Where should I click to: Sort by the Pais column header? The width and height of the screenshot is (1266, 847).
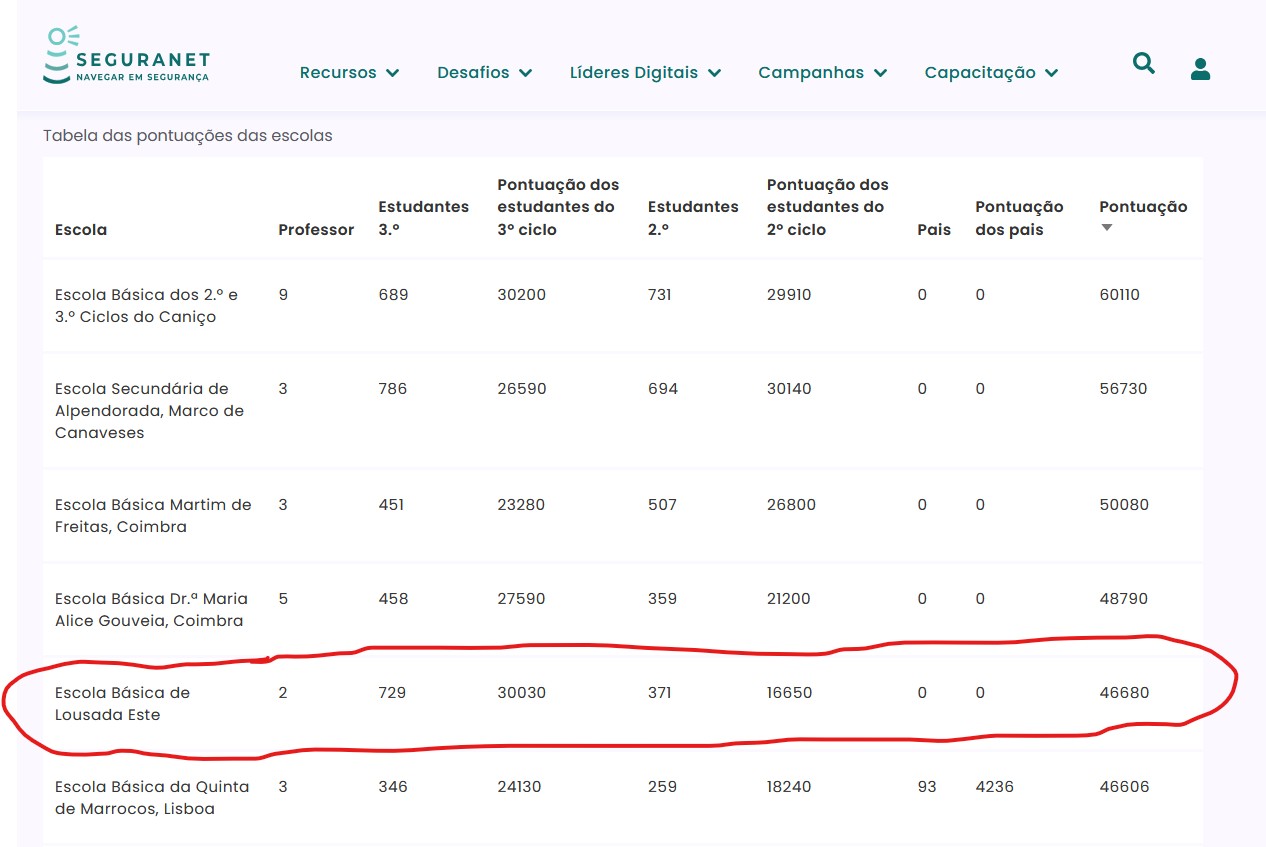(x=934, y=229)
